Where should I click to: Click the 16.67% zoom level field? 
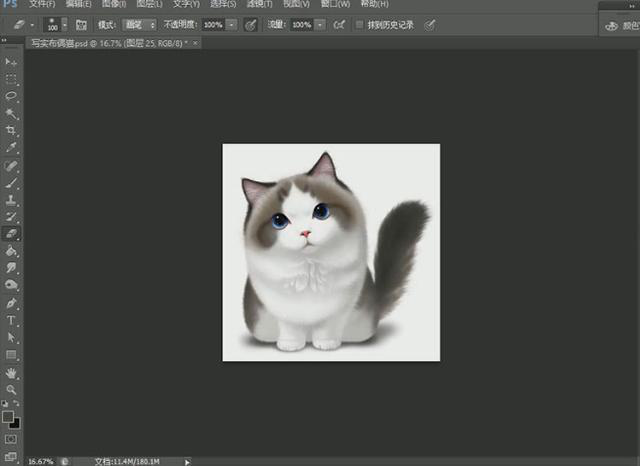(x=40, y=461)
